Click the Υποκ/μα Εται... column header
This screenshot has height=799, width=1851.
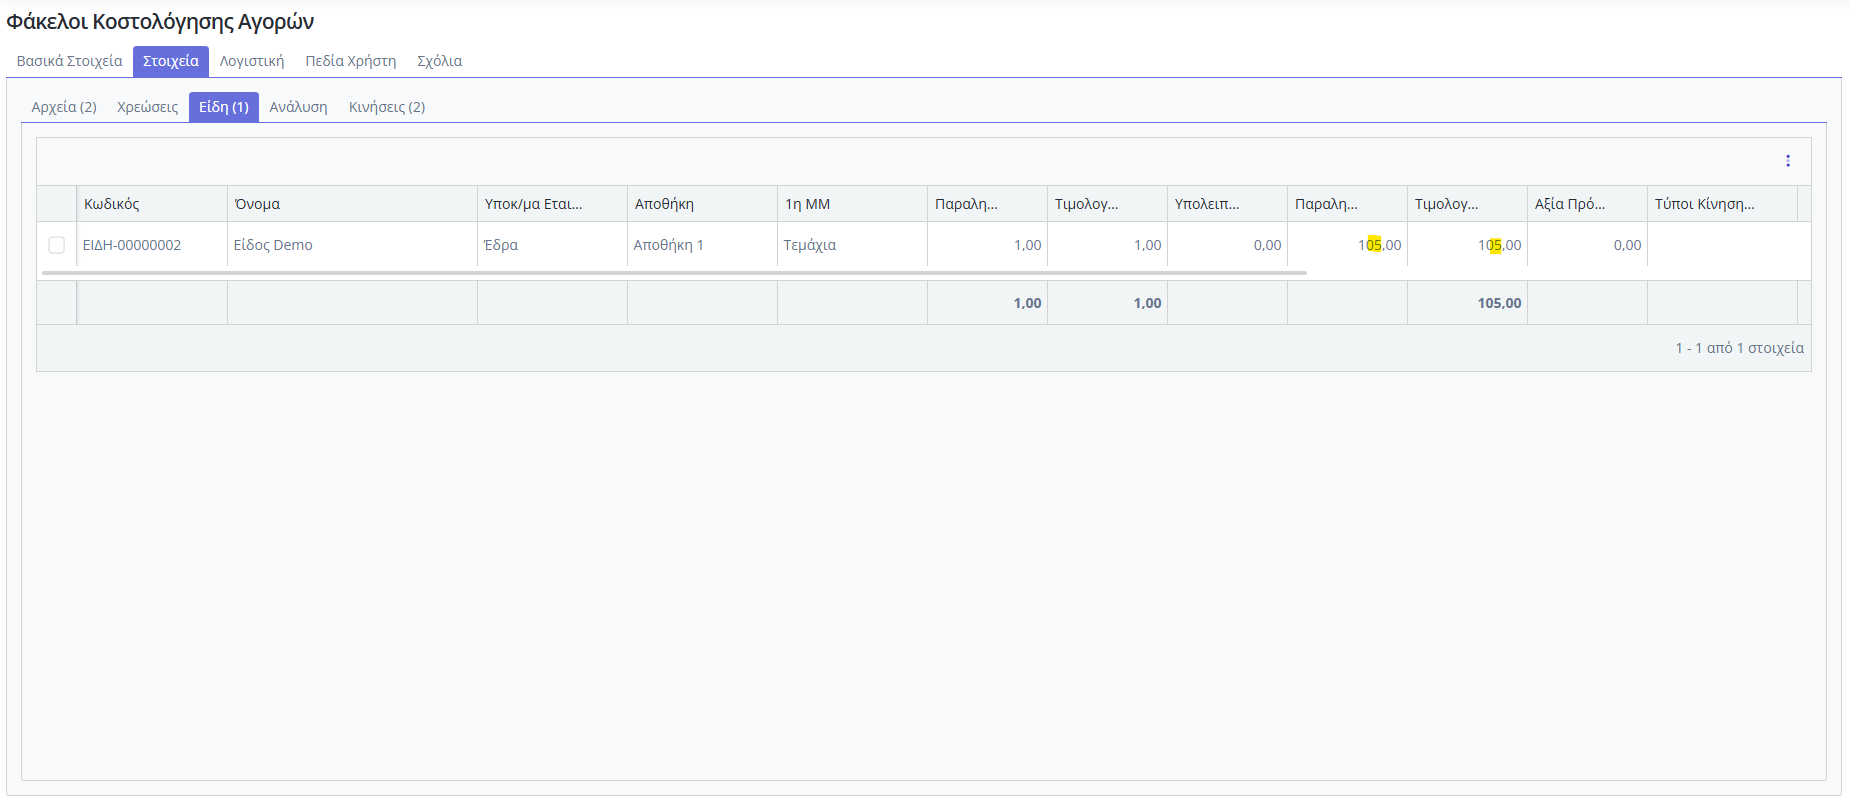coord(533,204)
